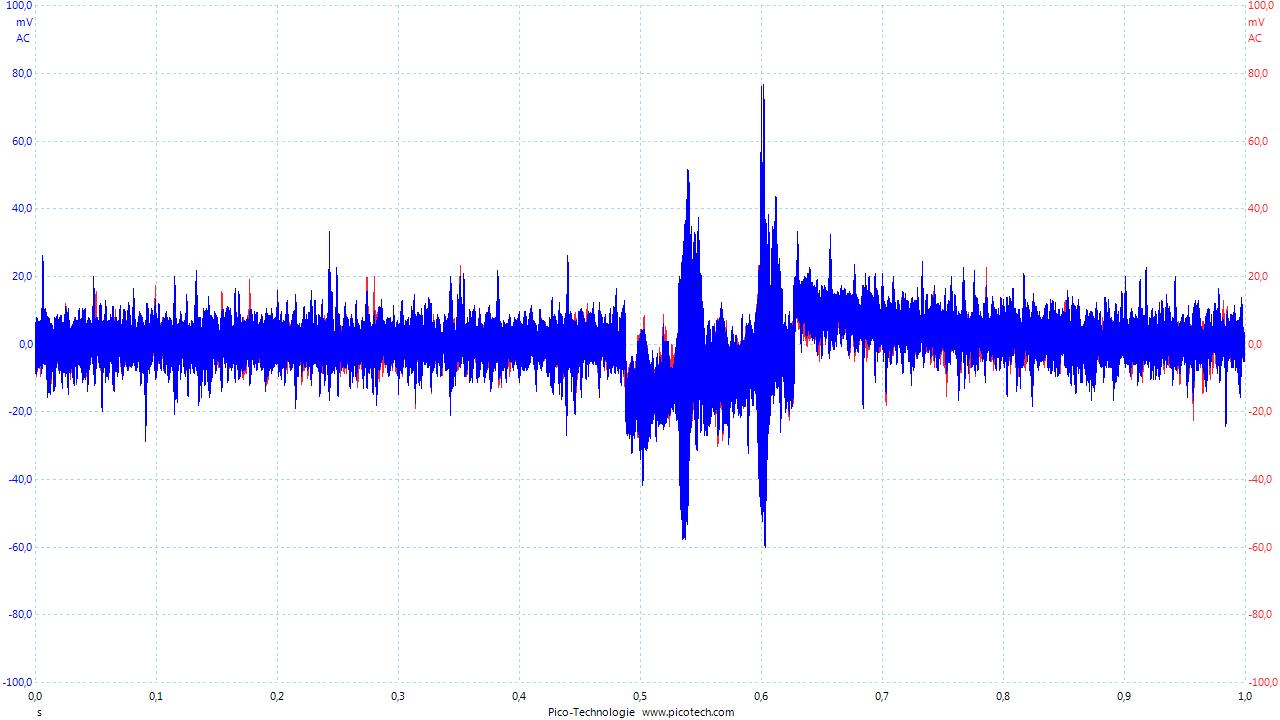Screen dimensions: 1280x720
Task: Click the red right axis label -20,0
Action: coord(1260,411)
